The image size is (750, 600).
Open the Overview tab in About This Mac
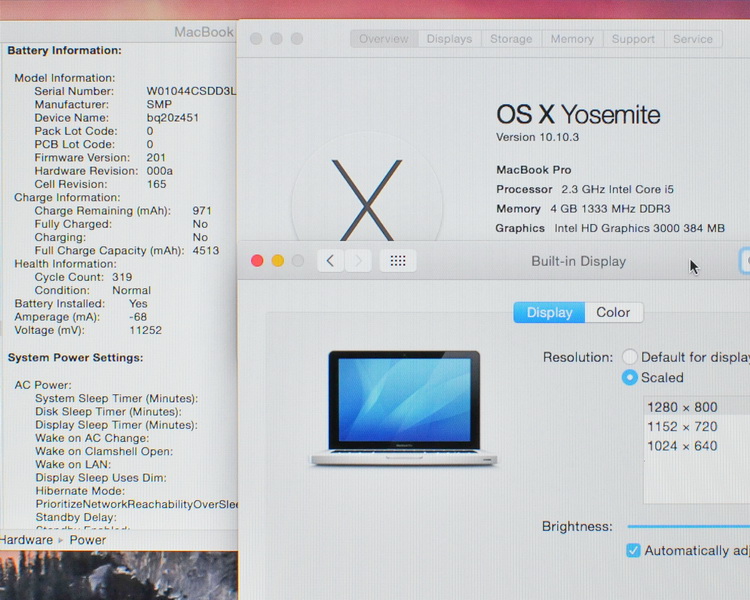click(x=384, y=39)
